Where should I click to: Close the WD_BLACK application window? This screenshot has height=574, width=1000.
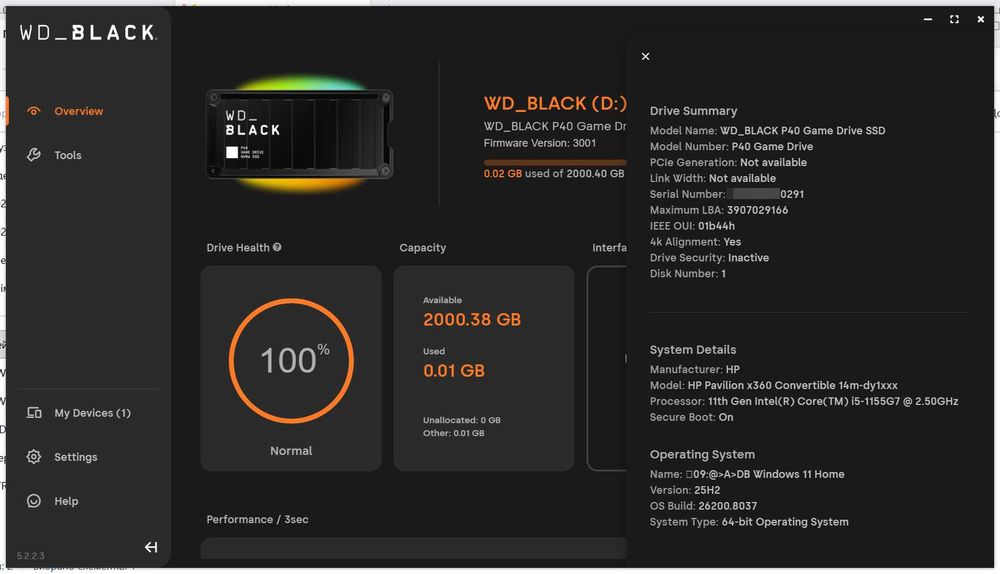click(x=980, y=20)
